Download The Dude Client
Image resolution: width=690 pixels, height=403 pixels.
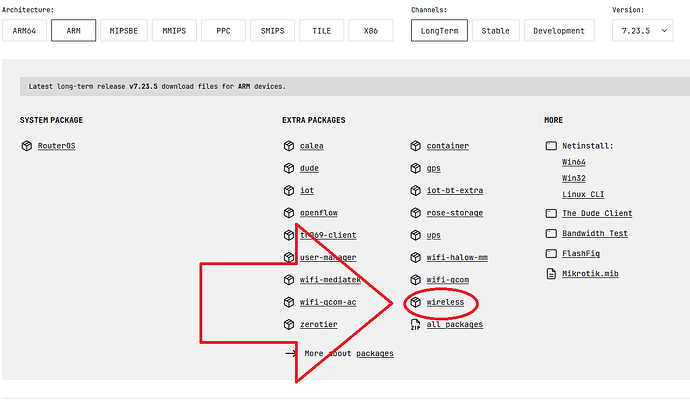click(597, 213)
